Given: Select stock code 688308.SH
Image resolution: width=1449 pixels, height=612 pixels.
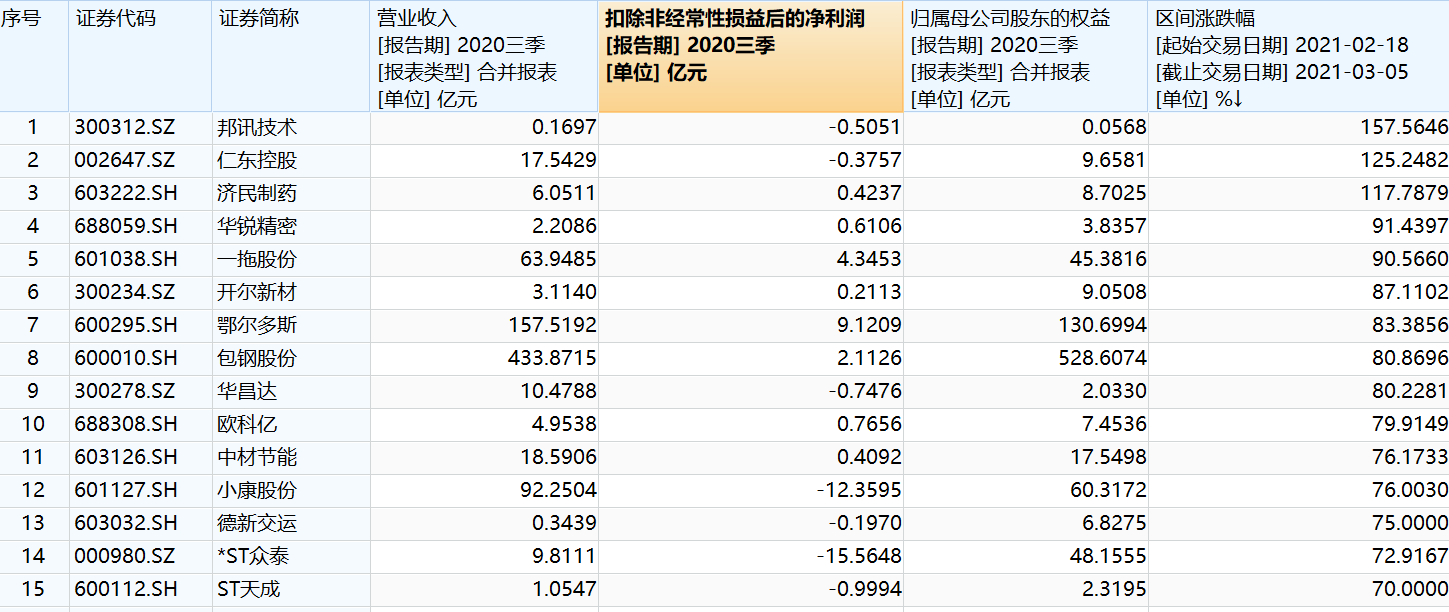Looking at the screenshot, I should point(125,425).
